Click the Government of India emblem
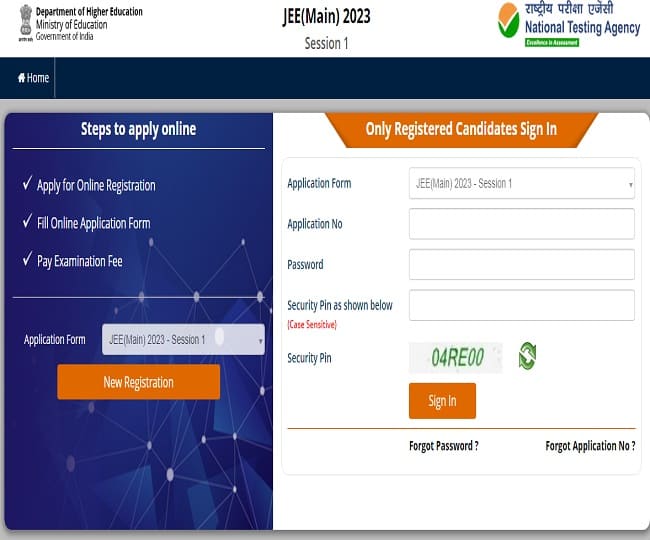 point(26,23)
